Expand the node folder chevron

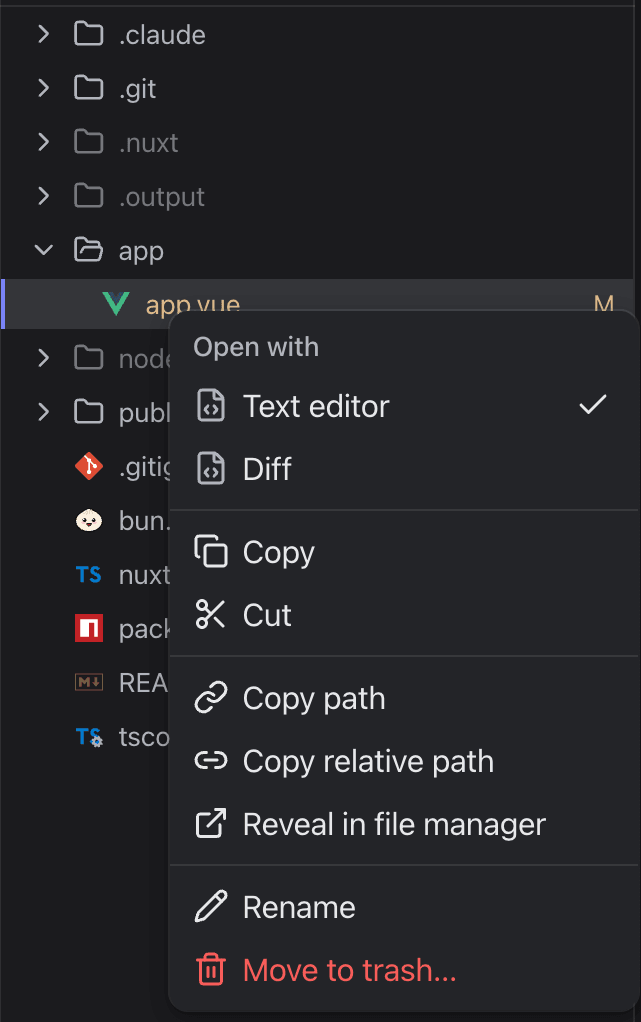44,358
